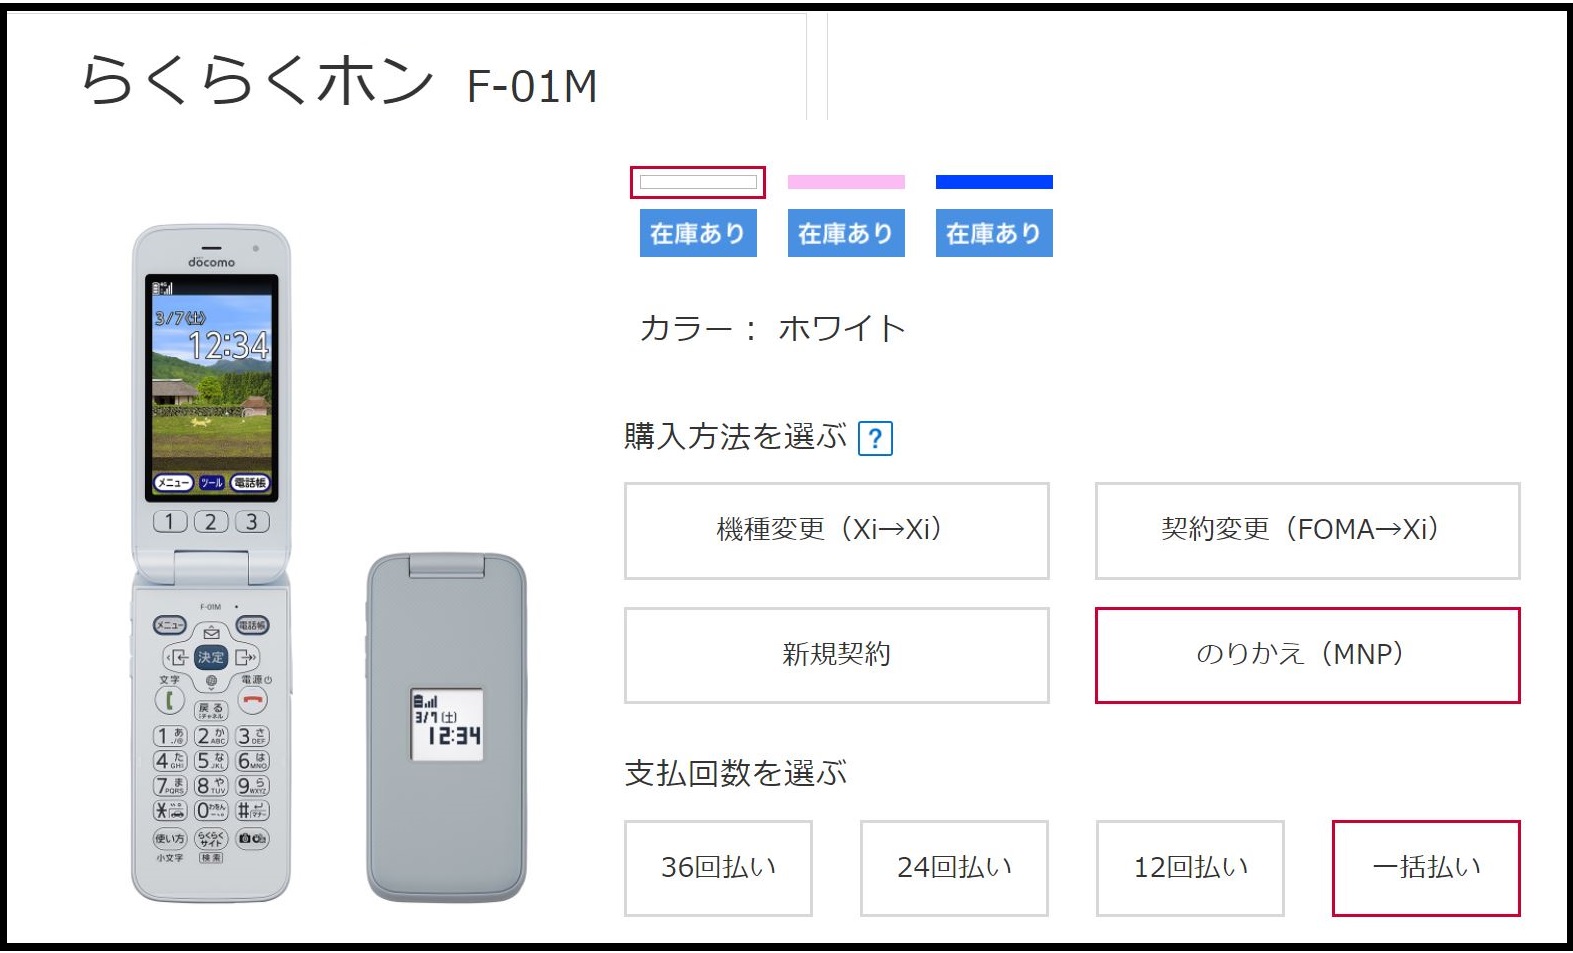Select 機種変更（Xi→Xi） purchase method
The width and height of the screenshot is (1573, 953).
coord(837,531)
